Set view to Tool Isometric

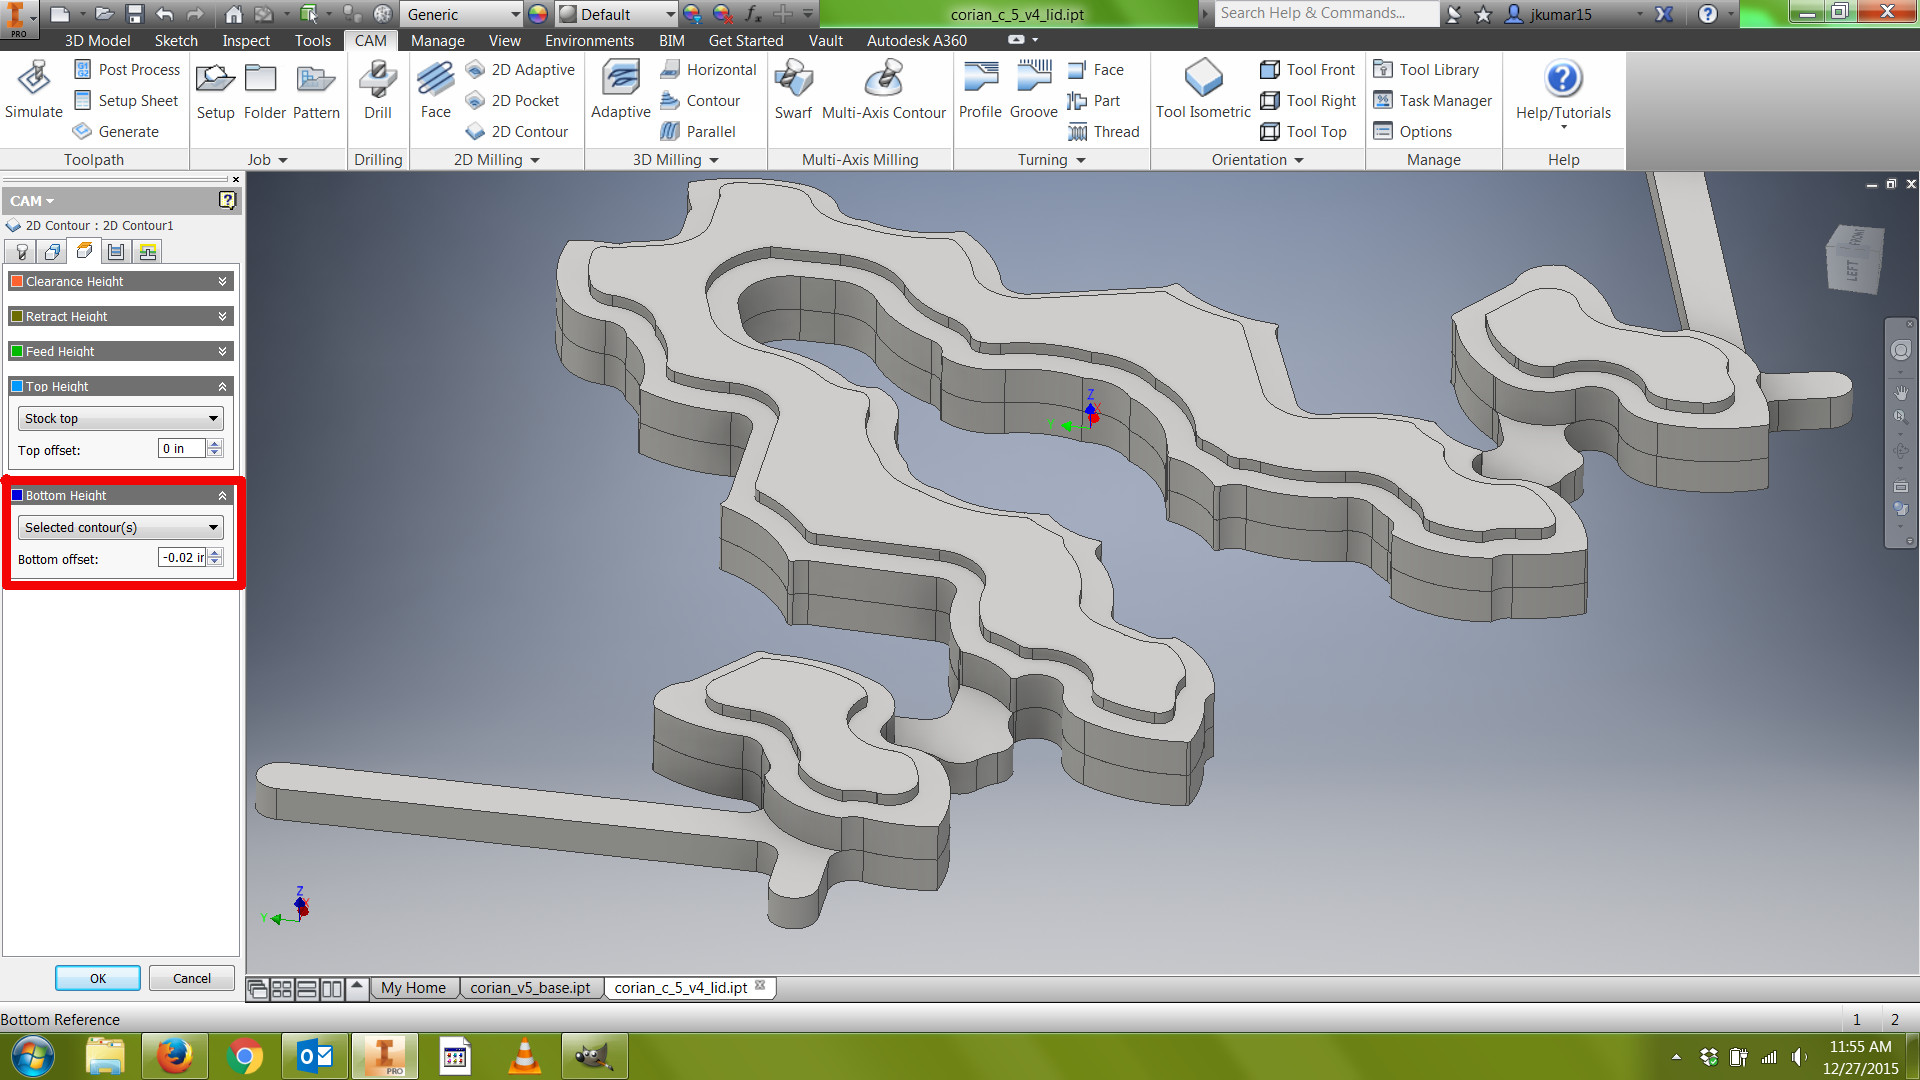[1203, 90]
